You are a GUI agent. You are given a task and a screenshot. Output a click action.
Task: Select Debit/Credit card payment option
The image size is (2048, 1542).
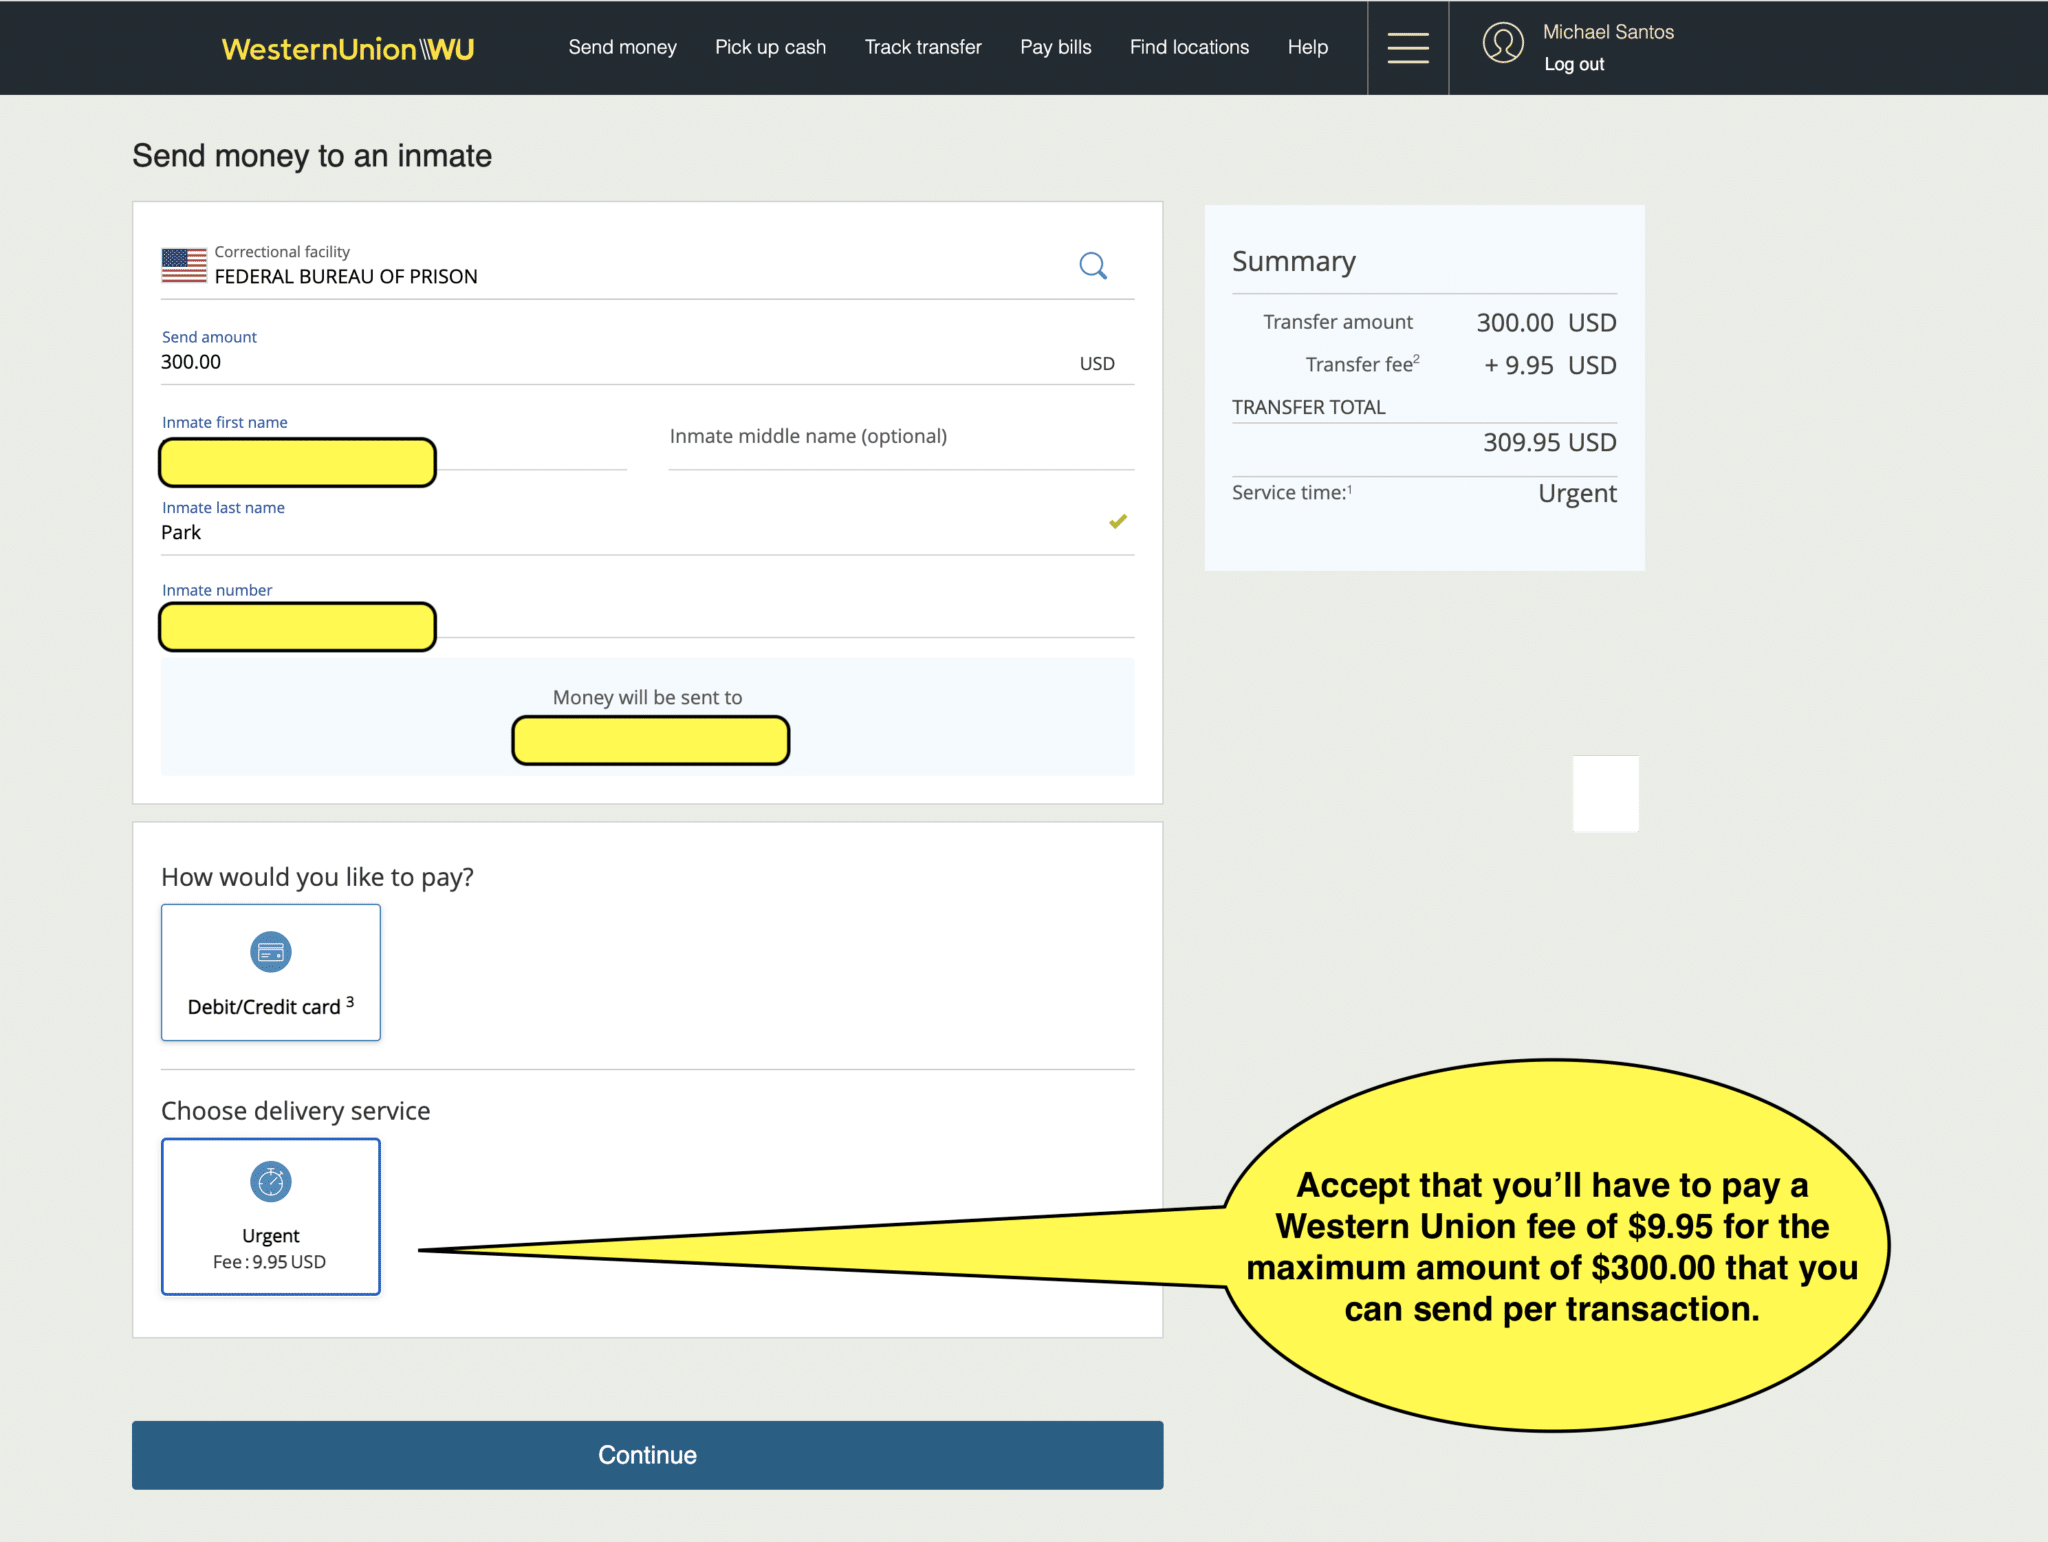[x=270, y=972]
